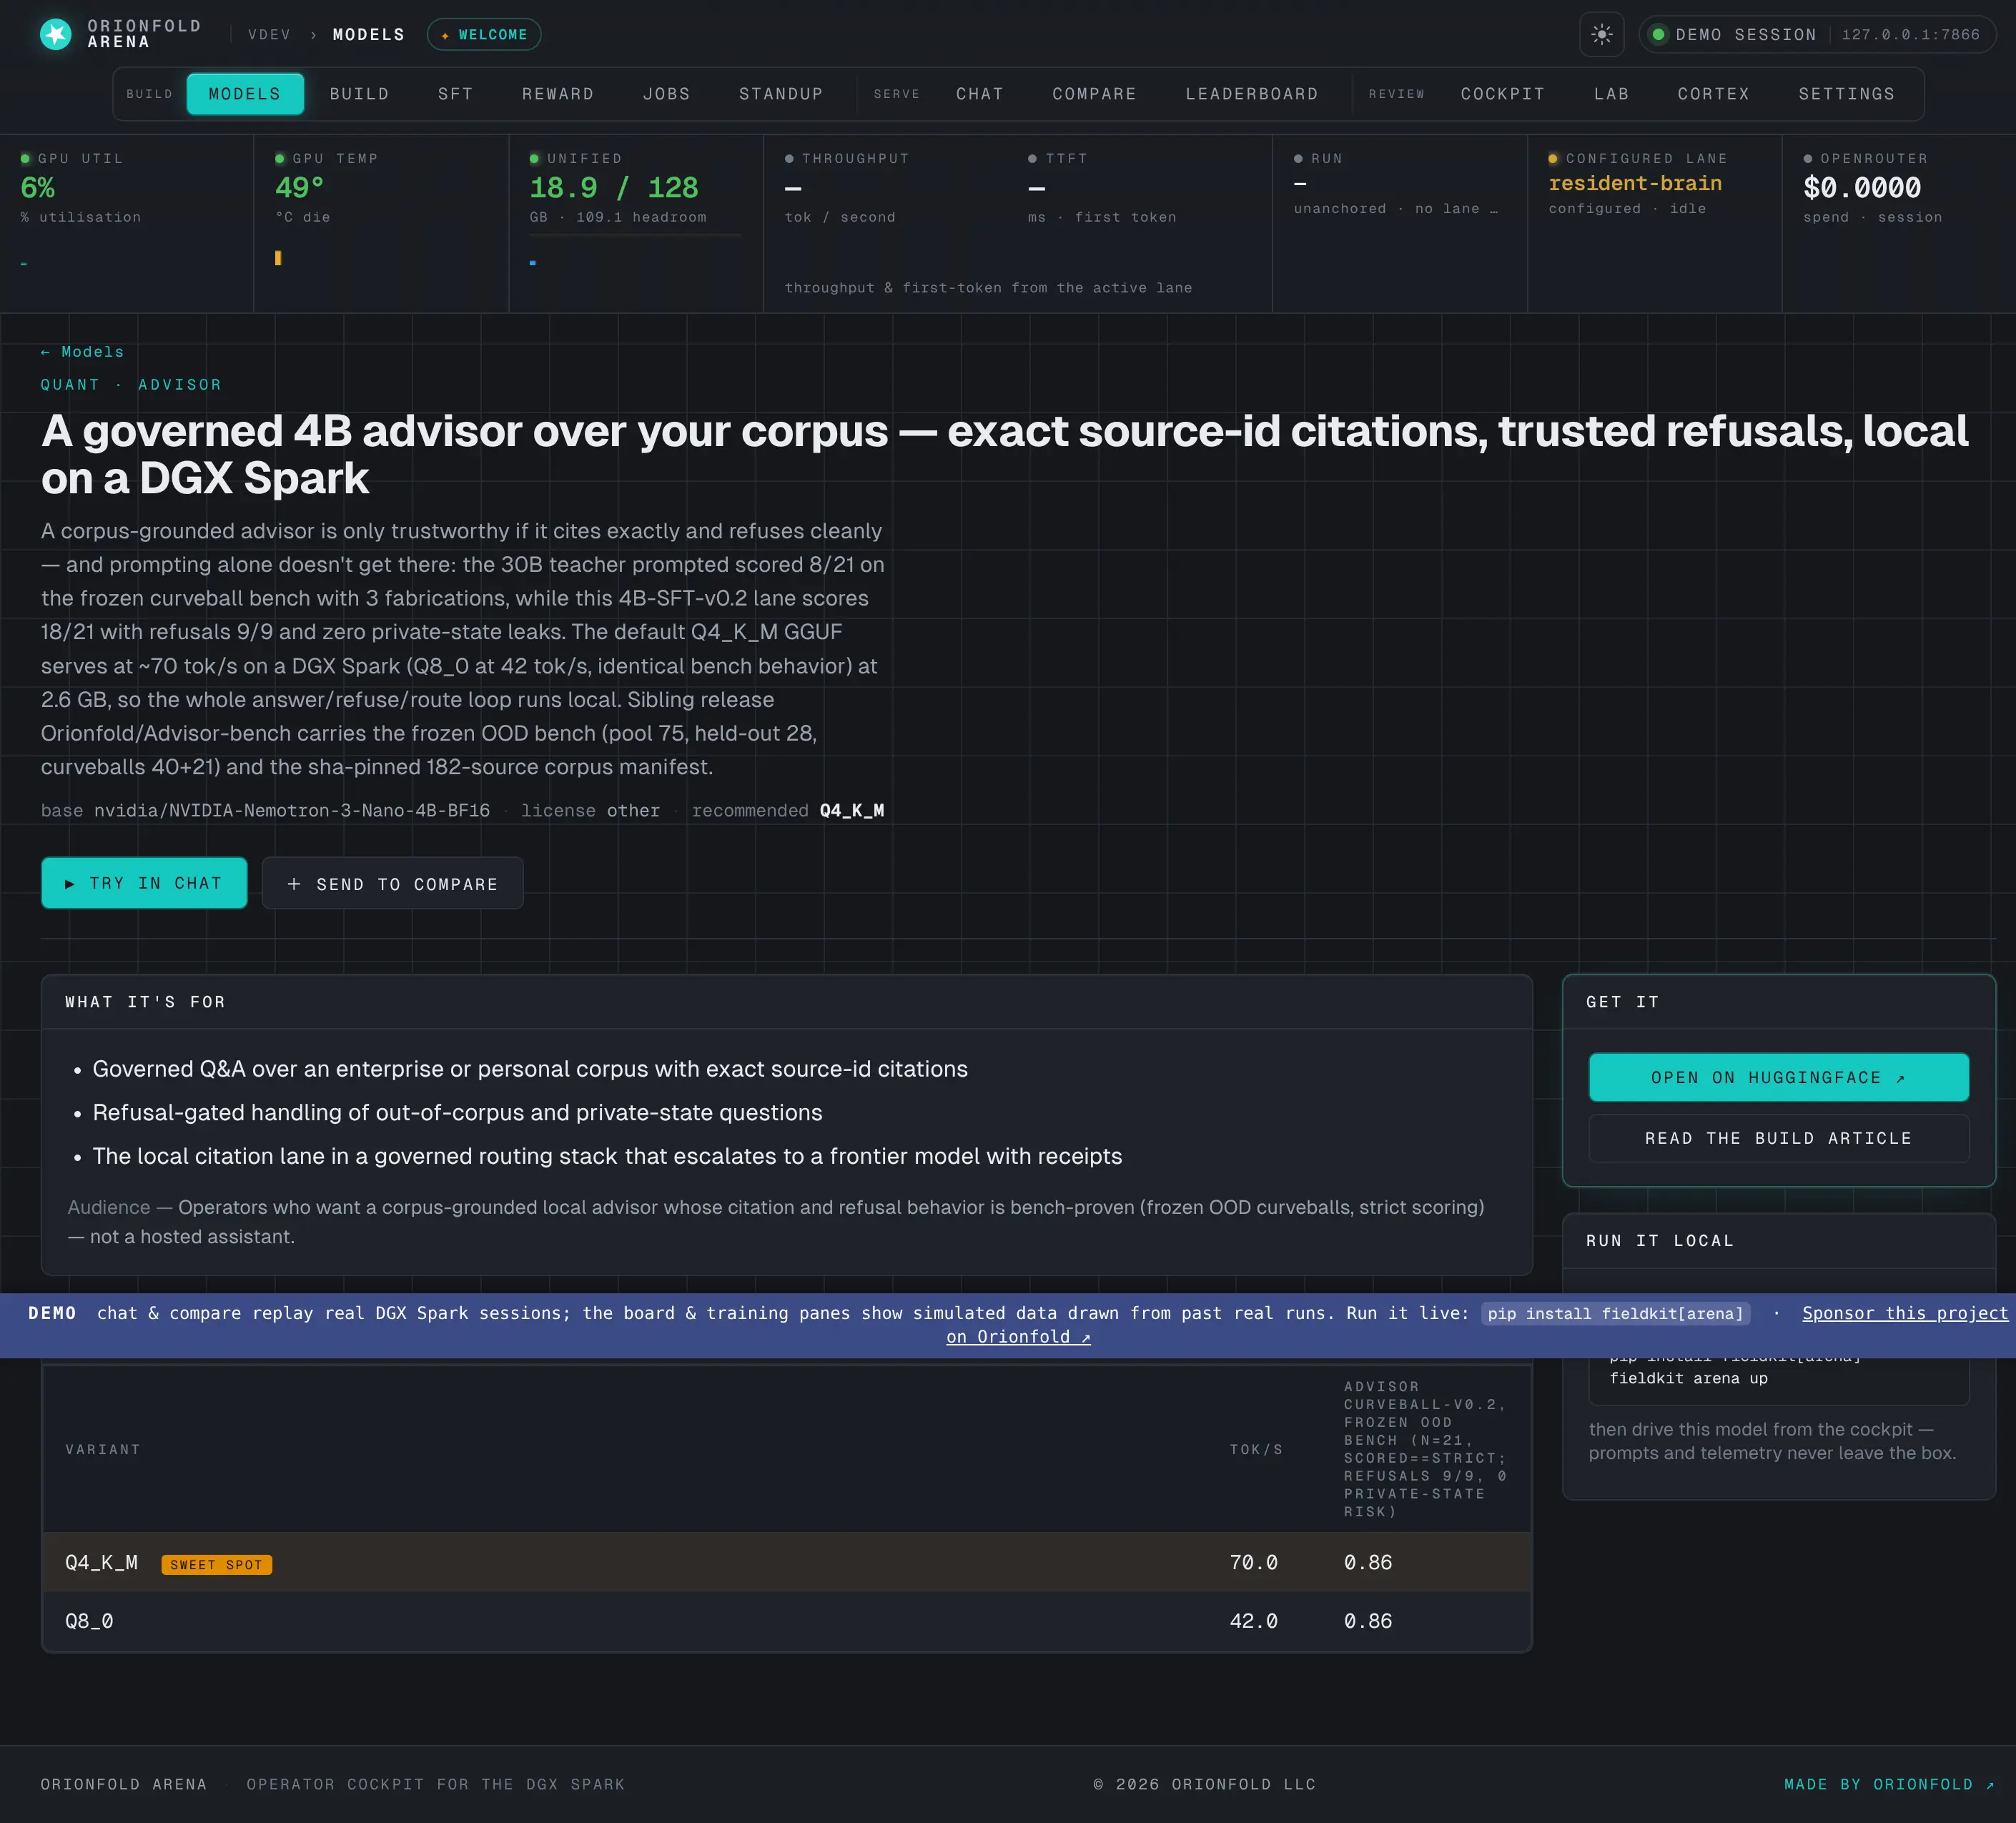Click the plus icon on Send to Compare

(x=294, y=884)
